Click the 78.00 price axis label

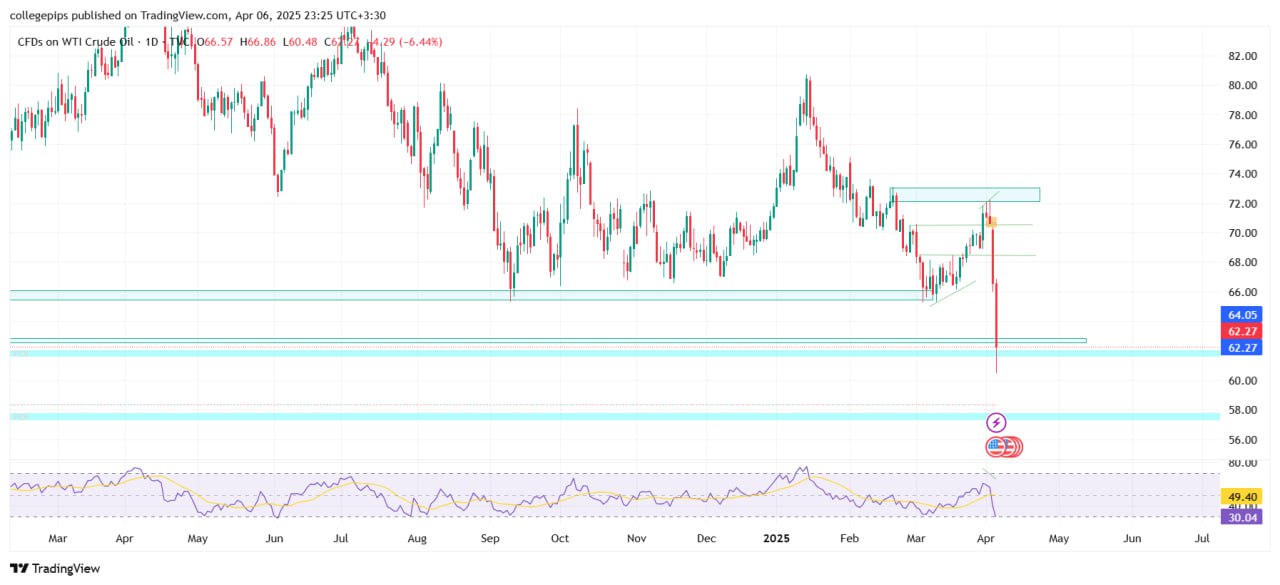[1244, 115]
